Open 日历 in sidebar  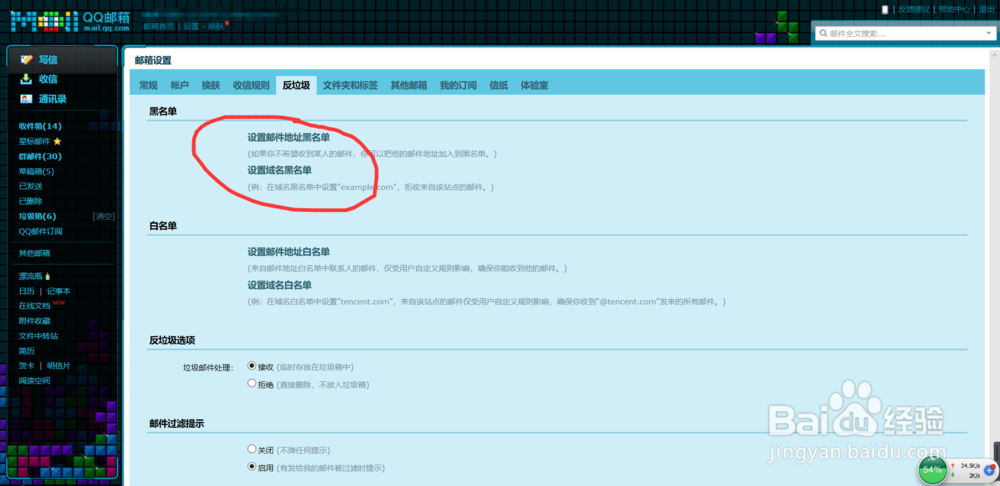(27, 291)
